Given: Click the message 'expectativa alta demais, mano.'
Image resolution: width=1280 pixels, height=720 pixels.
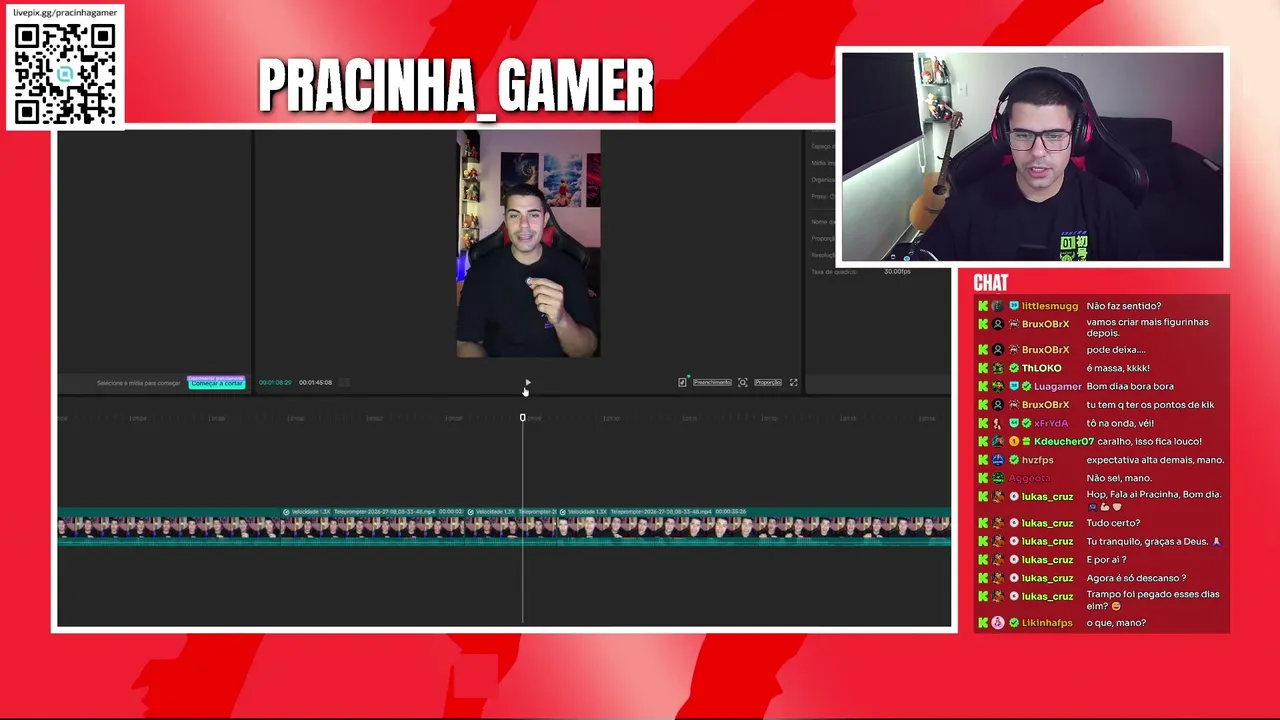Looking at the screenshot, I should click(x=1155, y=460).
